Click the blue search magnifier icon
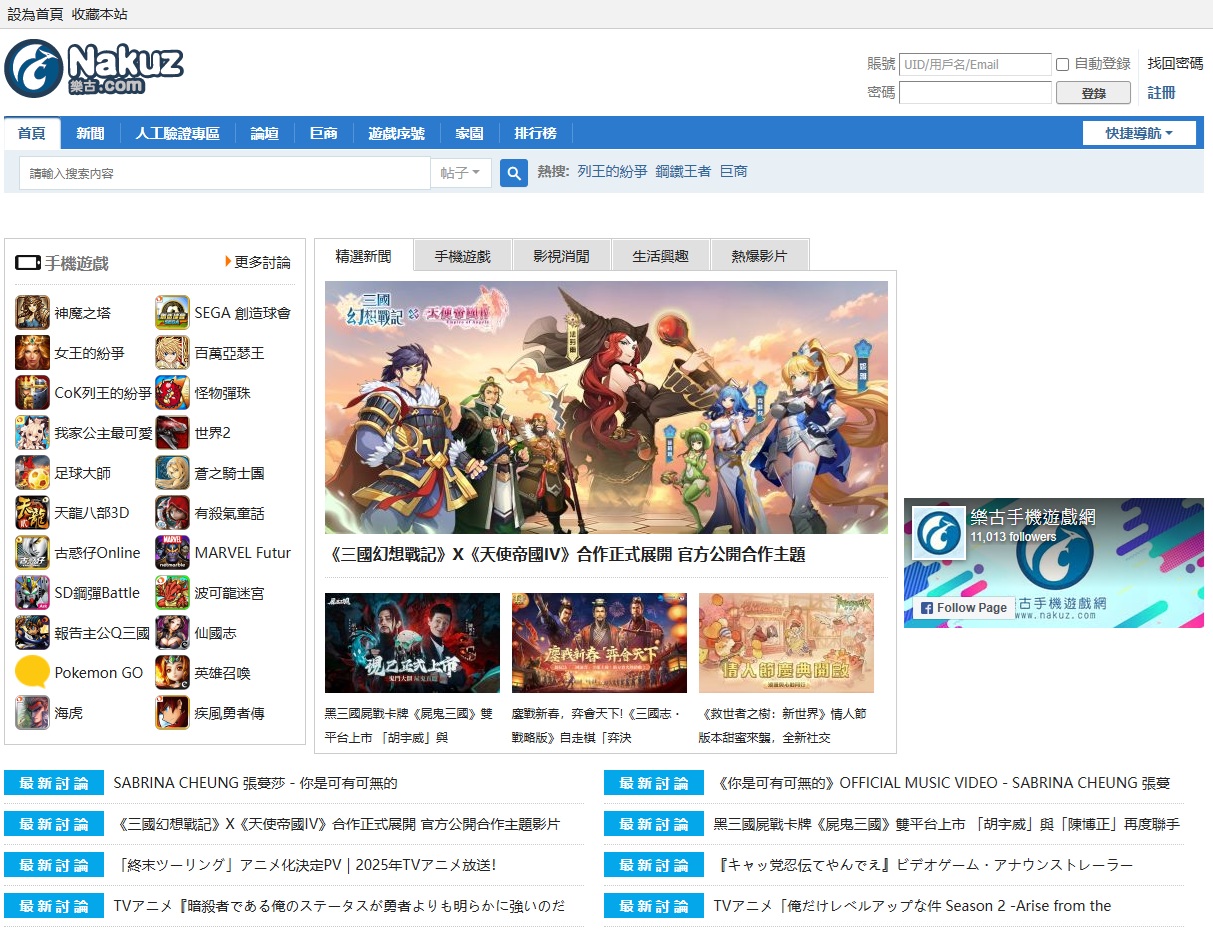The height and width of the screenshot is (947, 1213). pos(513,172)
